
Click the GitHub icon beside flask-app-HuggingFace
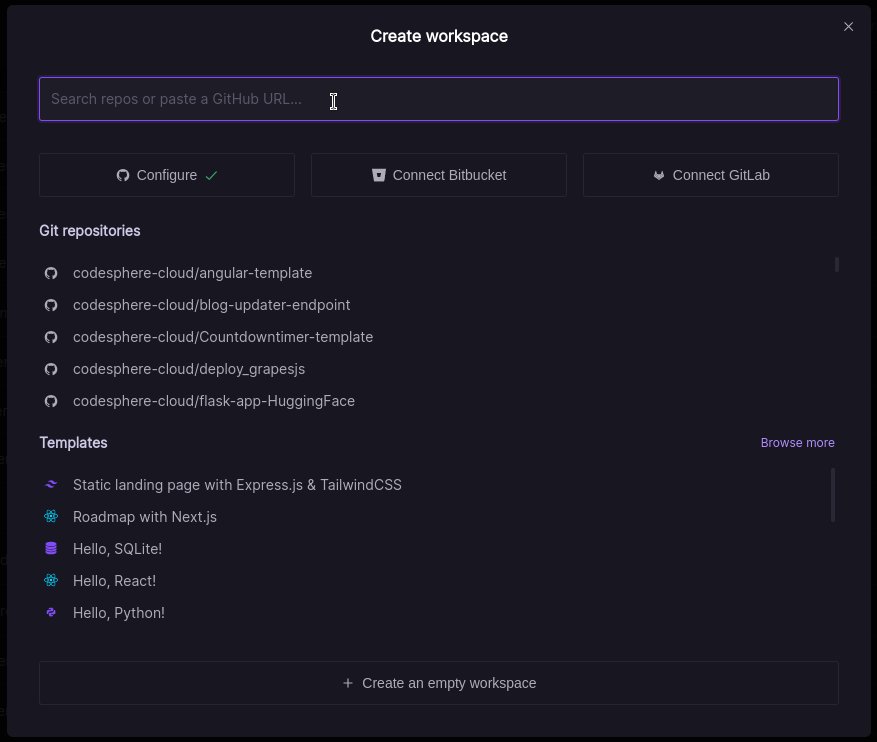click(x=51, y=400)
